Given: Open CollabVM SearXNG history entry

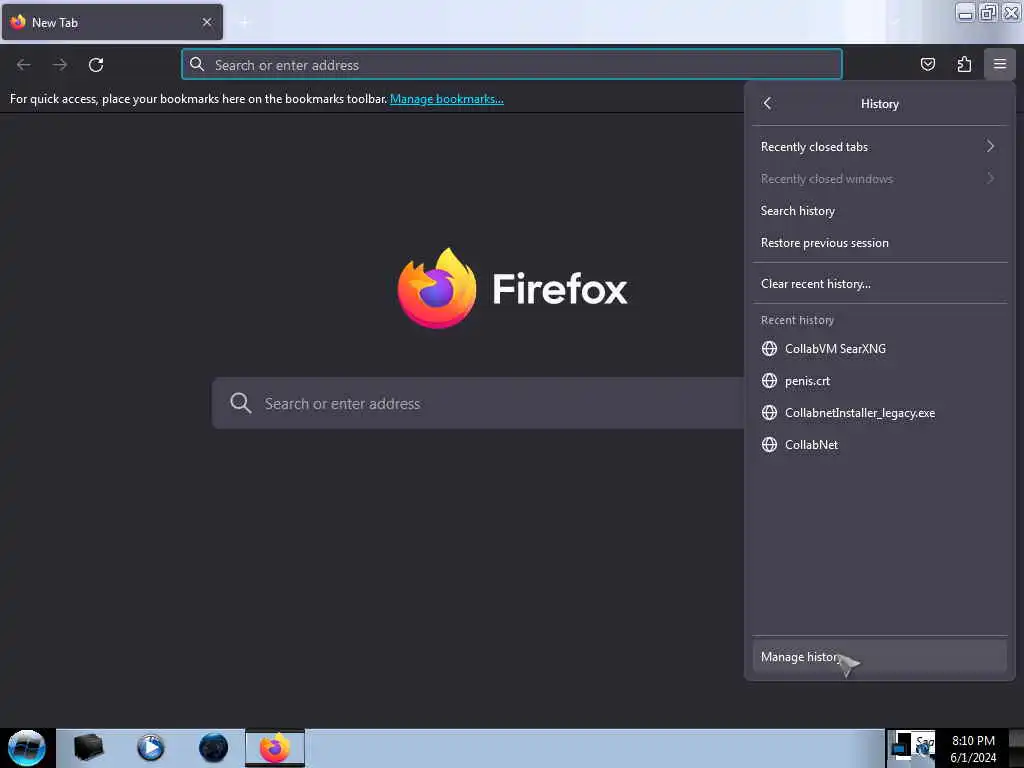Looking at the screenshot, I should click(879, 348).
